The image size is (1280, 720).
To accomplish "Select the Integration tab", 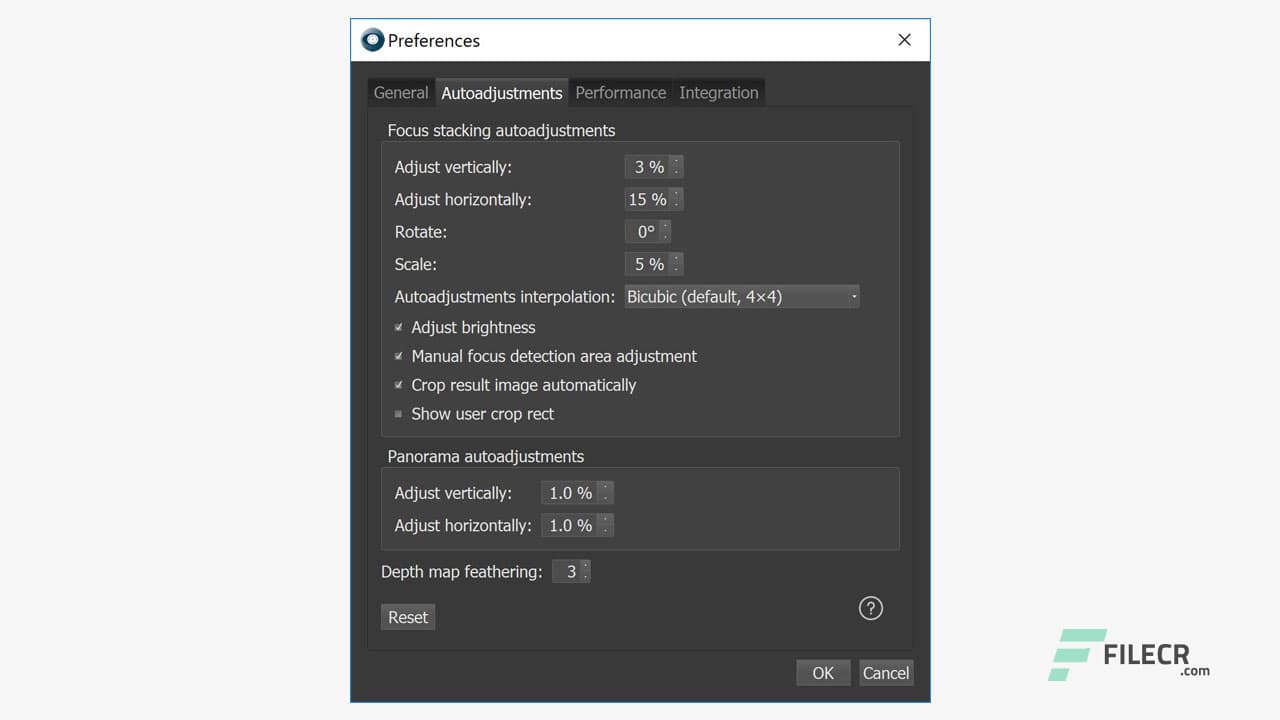I will [x=718, y=93].
